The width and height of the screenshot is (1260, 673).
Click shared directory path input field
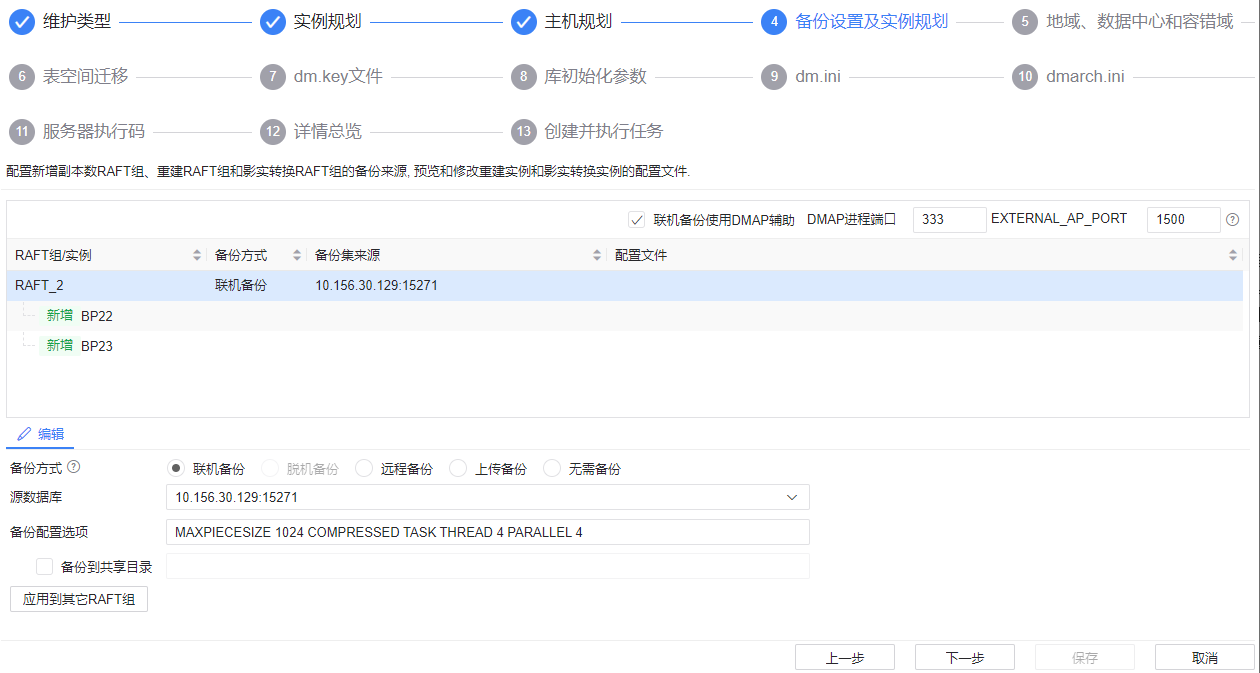tap(487, 566)
